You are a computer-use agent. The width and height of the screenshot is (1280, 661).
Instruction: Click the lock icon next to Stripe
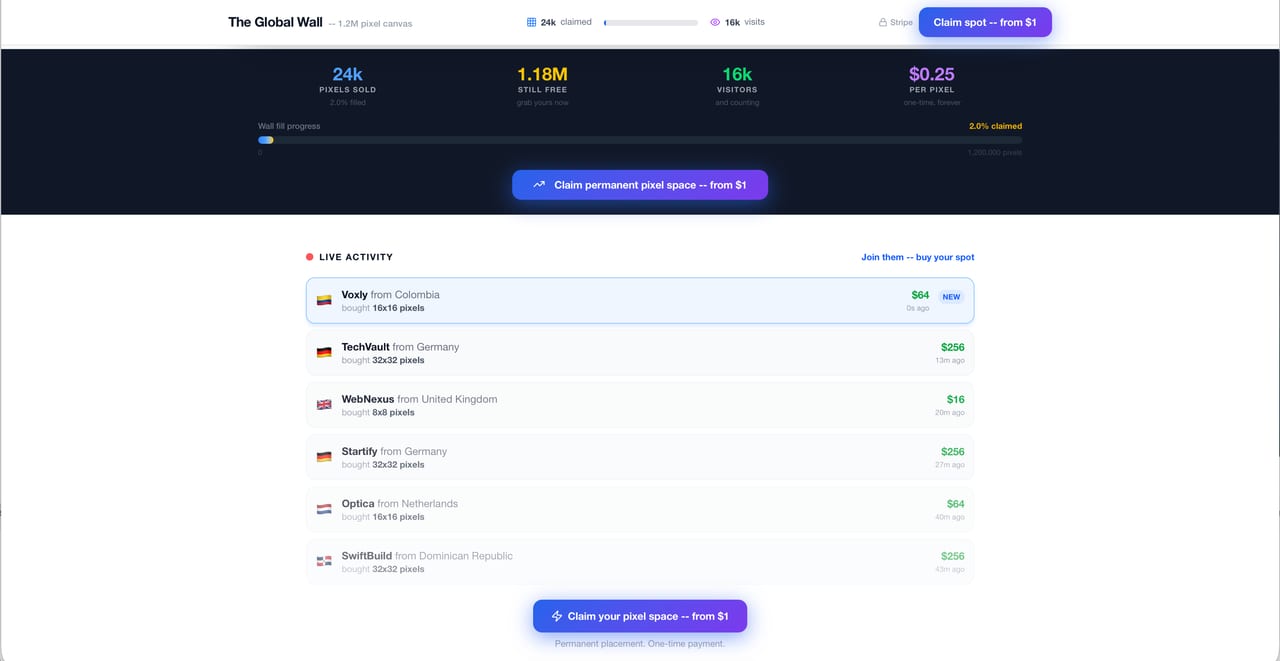(x=883, y=22)
